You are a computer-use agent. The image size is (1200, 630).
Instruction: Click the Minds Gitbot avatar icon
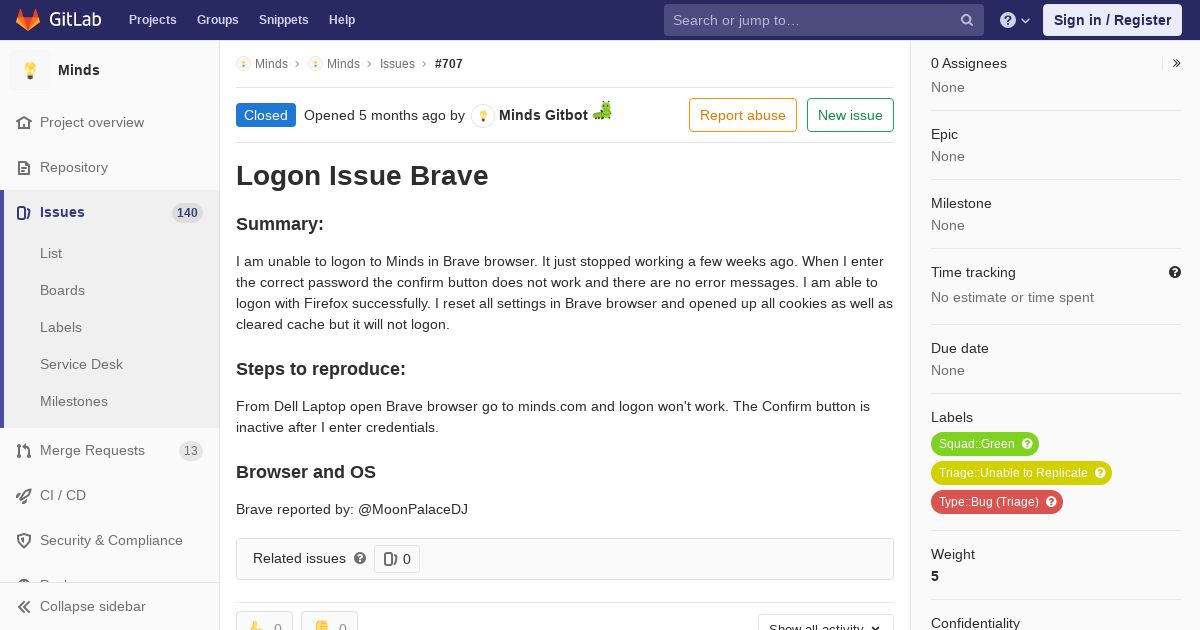coord(483,115)
